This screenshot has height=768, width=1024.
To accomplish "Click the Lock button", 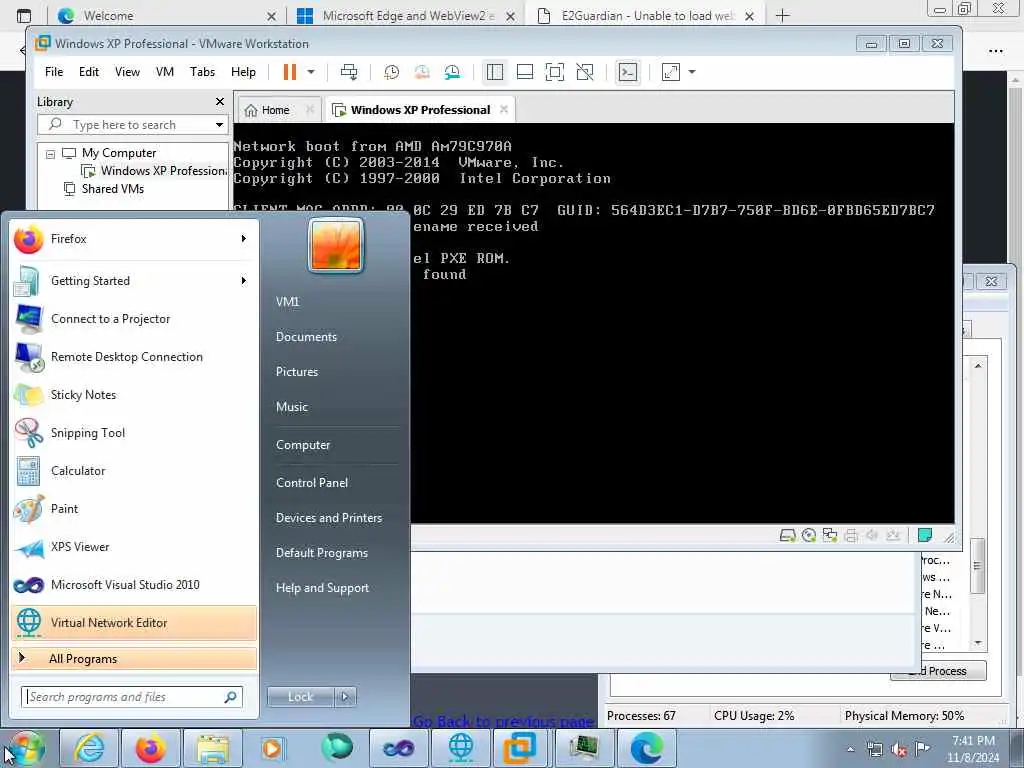I will tap(300, 697).
